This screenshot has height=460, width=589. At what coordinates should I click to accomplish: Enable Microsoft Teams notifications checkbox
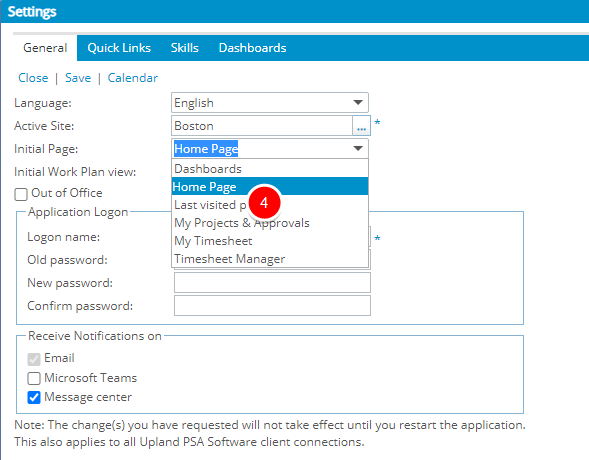(x=34, y=378)
